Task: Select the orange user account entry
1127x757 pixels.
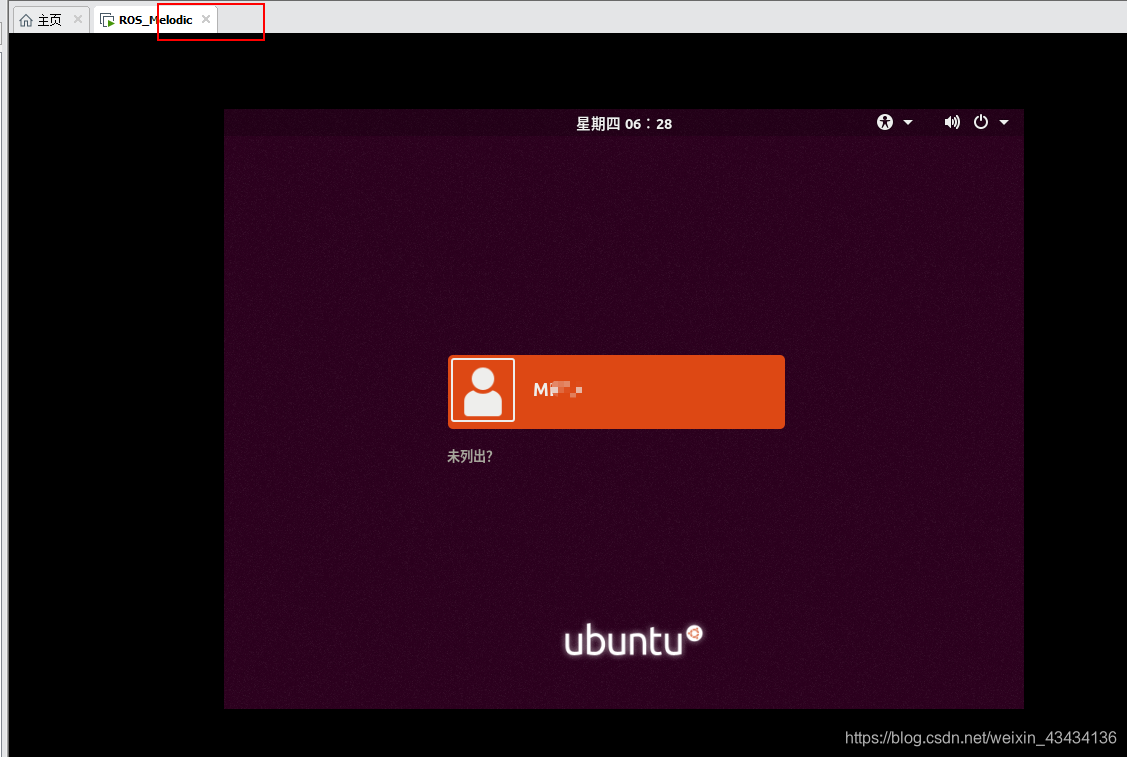Action: coord(616,392)
